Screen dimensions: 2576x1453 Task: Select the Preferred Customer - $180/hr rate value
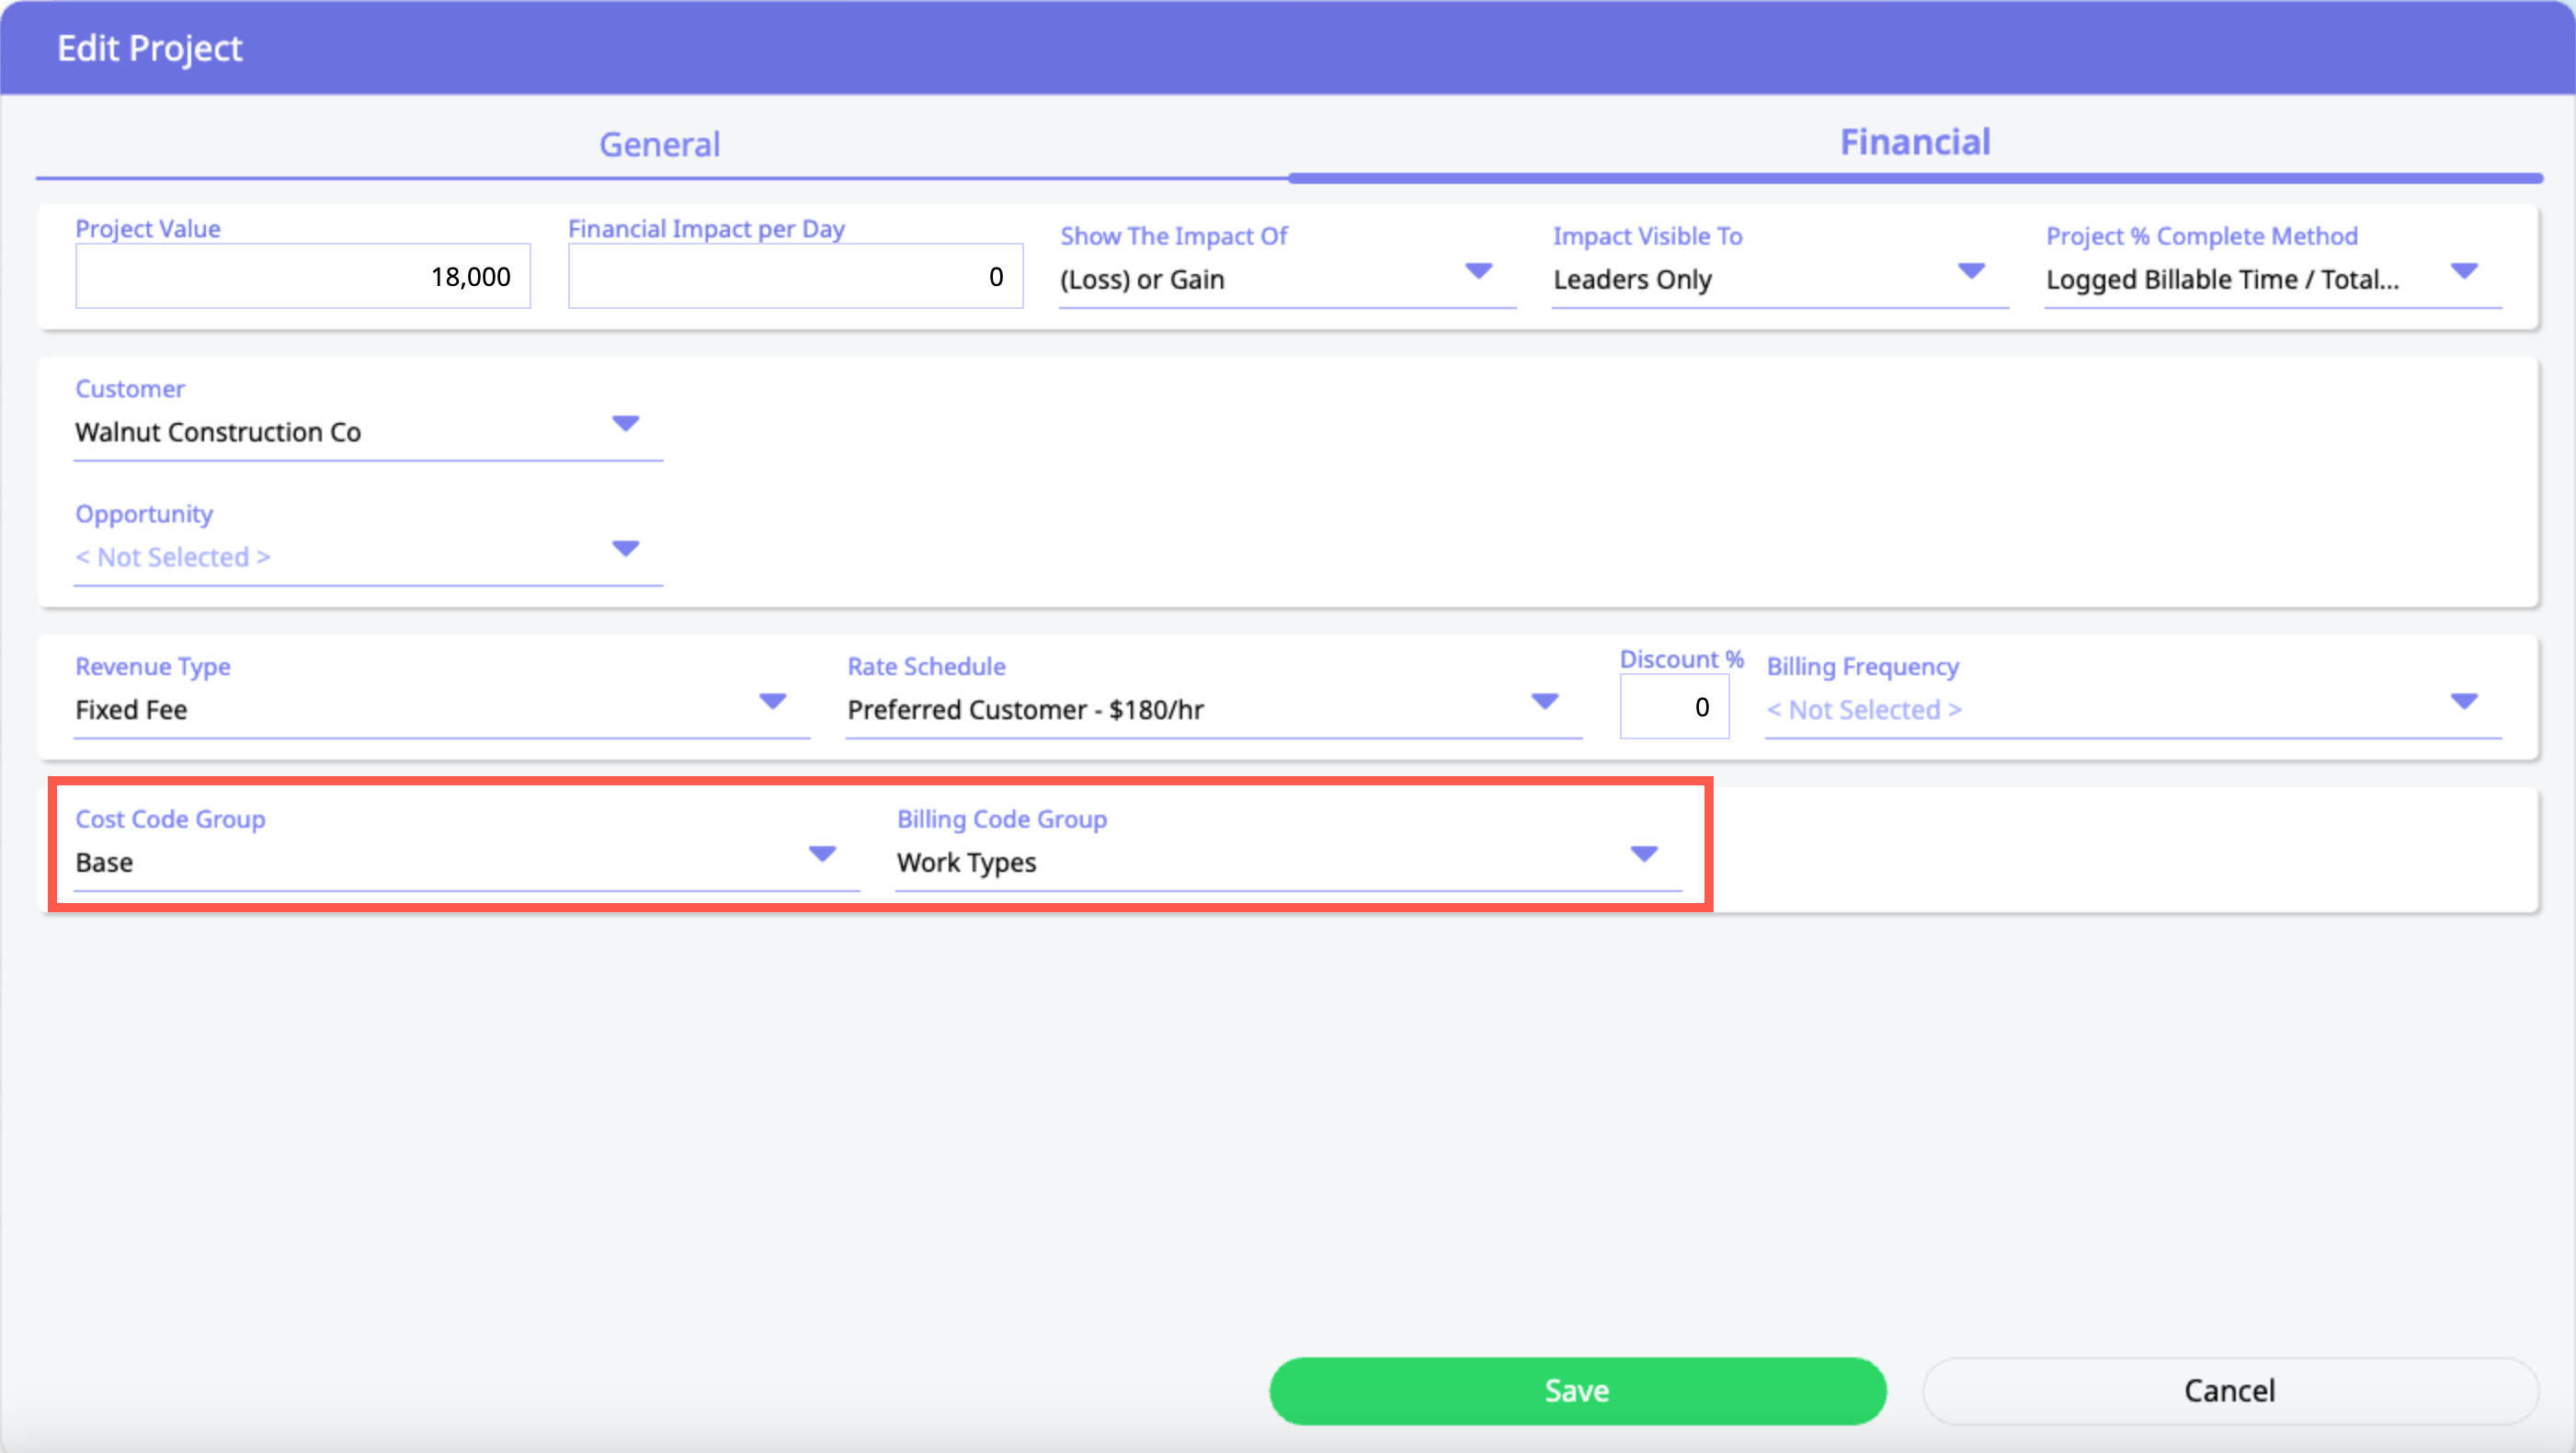click(1025, 710)
